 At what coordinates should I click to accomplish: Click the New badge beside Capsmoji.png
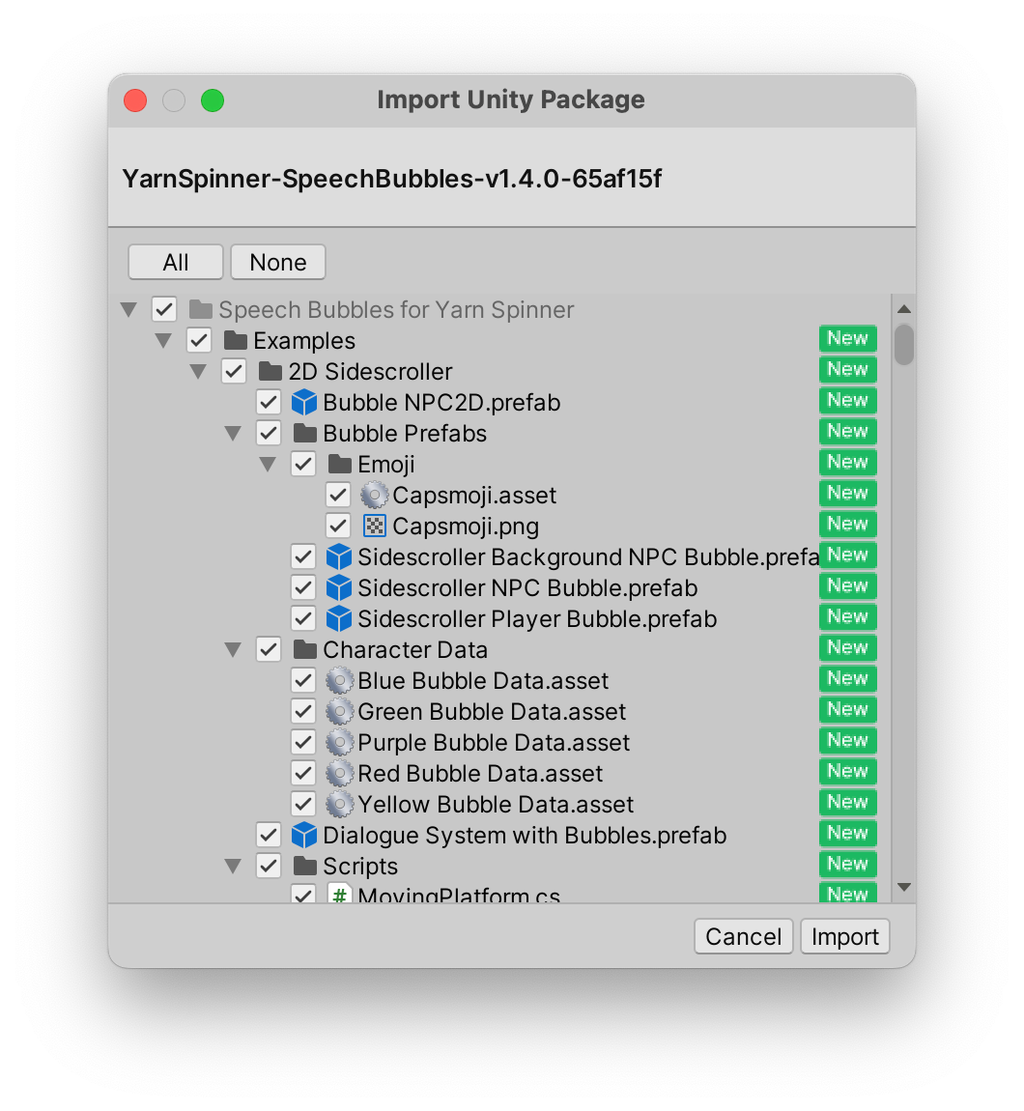pyautogui.click(x=848, y=524)
